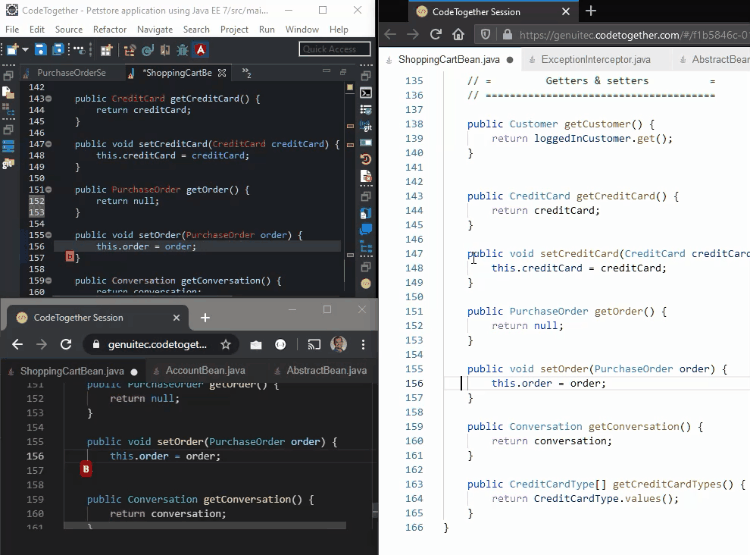Open the Navigate menu in Eclipse
The height and width of the screenshot is (555, 750).
(155, 30)
